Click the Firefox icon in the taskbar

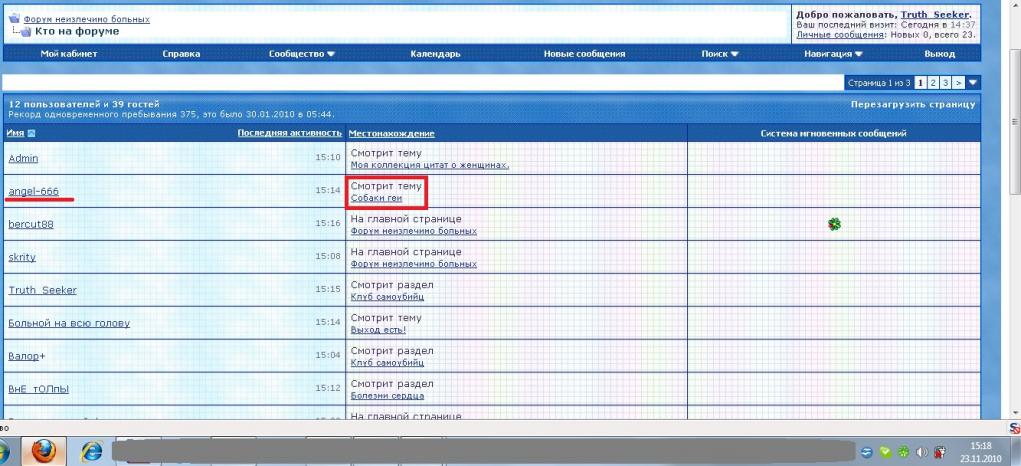tap(43, 449)
